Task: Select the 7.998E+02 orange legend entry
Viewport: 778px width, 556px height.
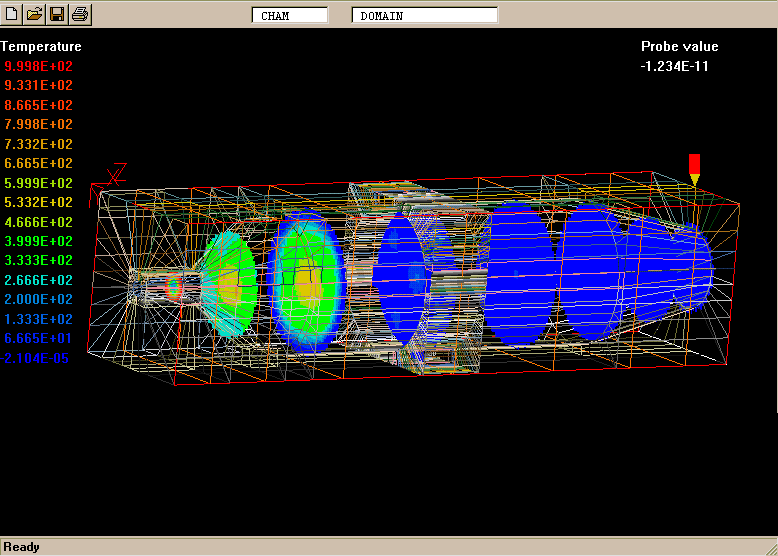Action: point(39,124)
